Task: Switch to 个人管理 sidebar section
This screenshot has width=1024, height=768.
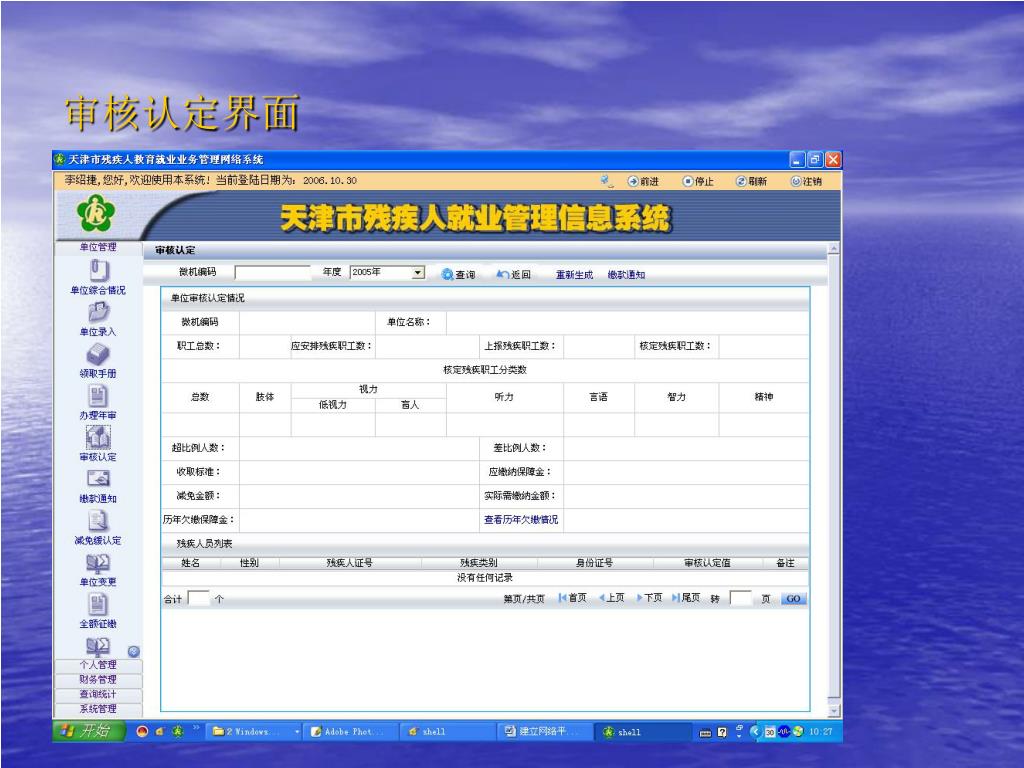Action: [x=98, y=665]
